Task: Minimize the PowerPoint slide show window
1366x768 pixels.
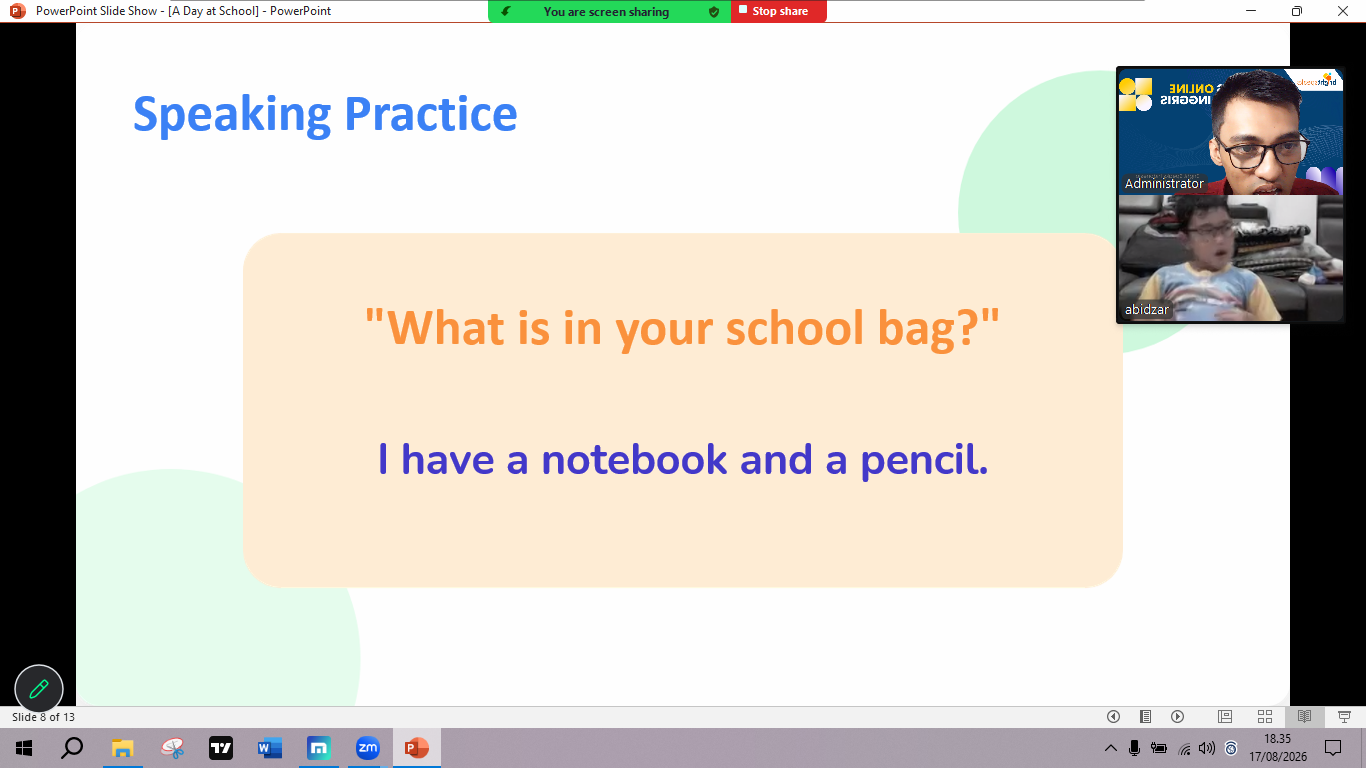Action: pos(1251,11)
